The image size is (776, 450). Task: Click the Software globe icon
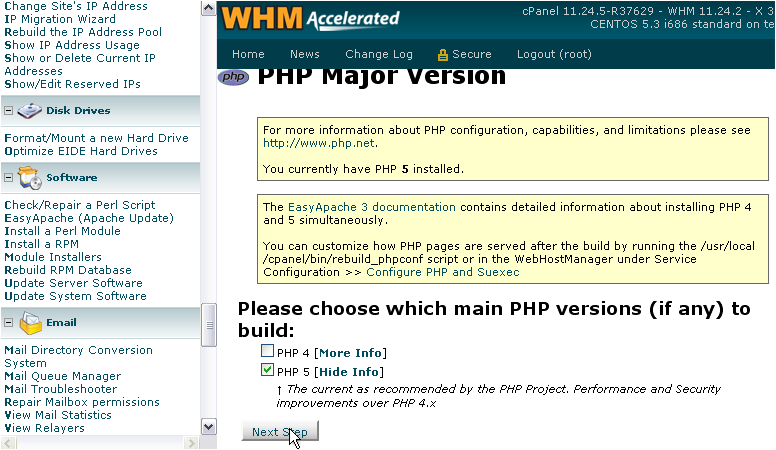click(30, 178)
